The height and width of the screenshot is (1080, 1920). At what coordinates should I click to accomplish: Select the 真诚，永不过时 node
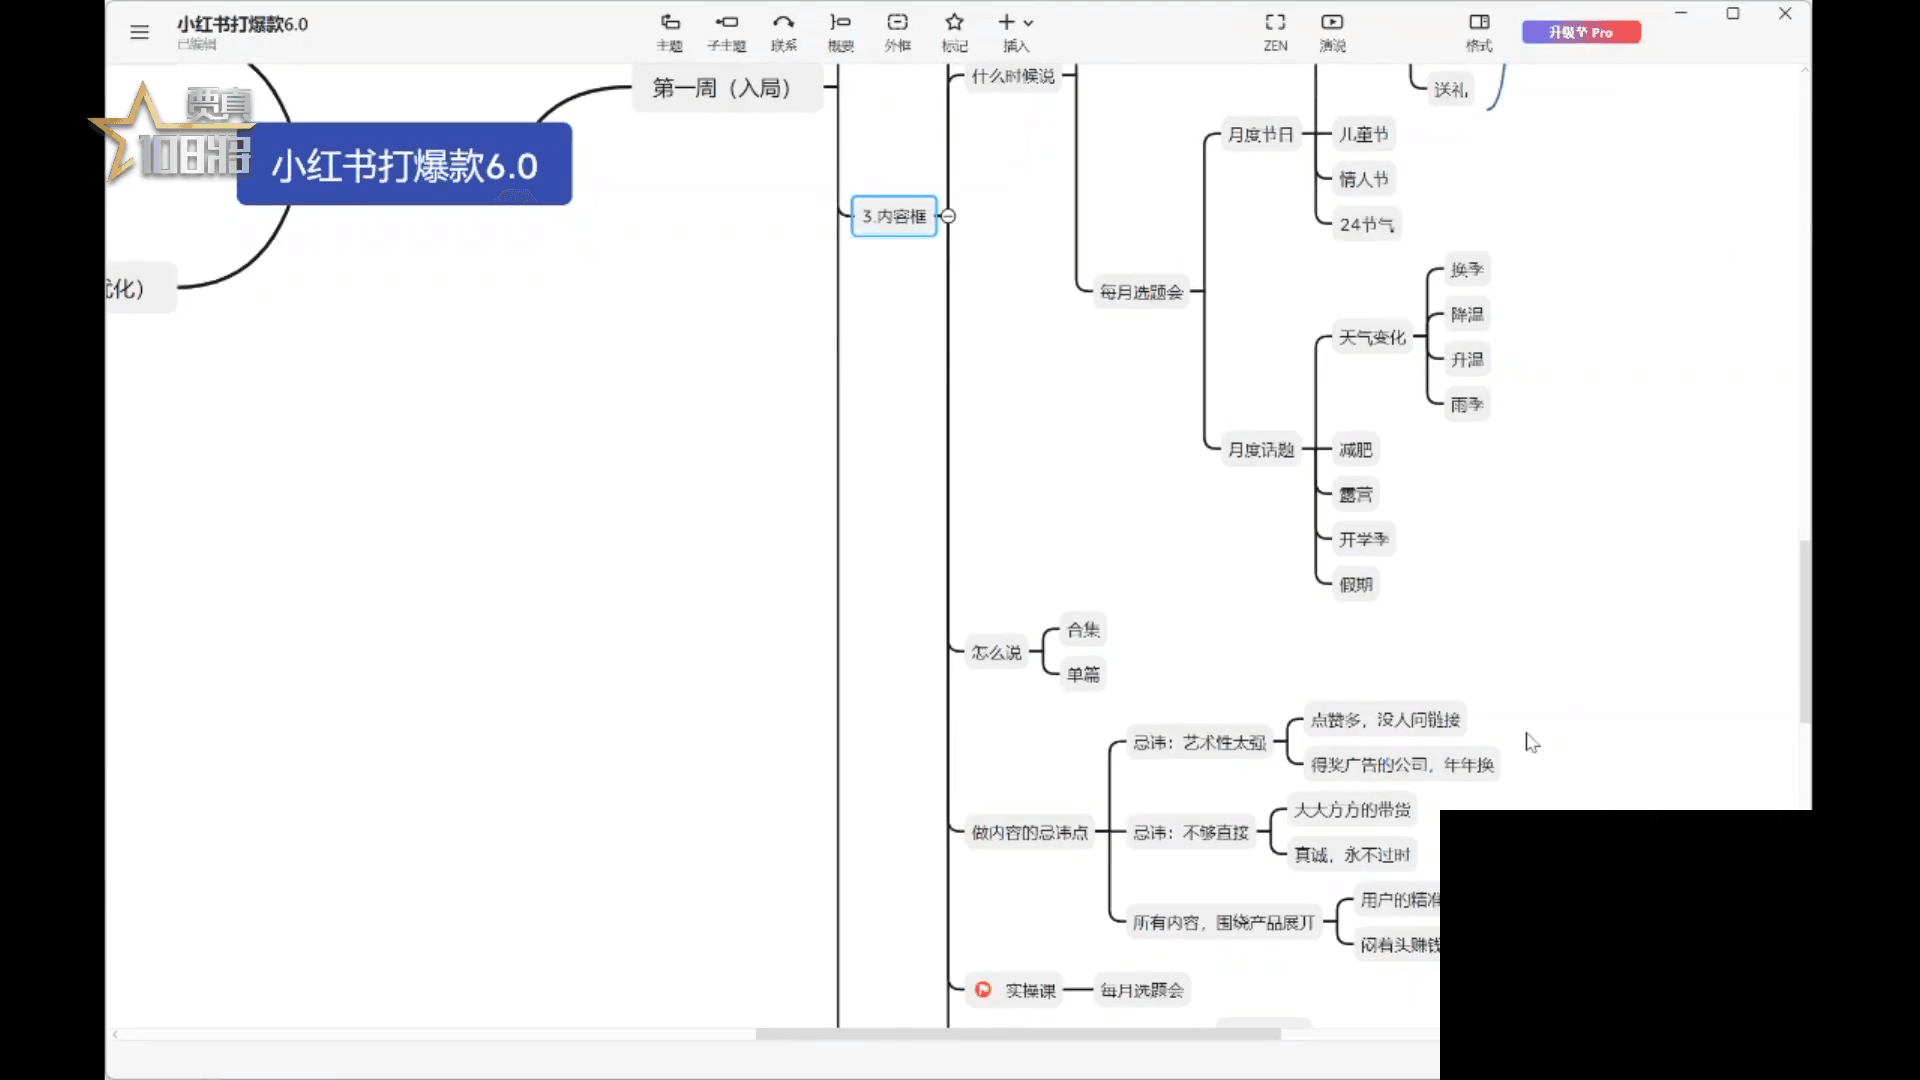1352,855
